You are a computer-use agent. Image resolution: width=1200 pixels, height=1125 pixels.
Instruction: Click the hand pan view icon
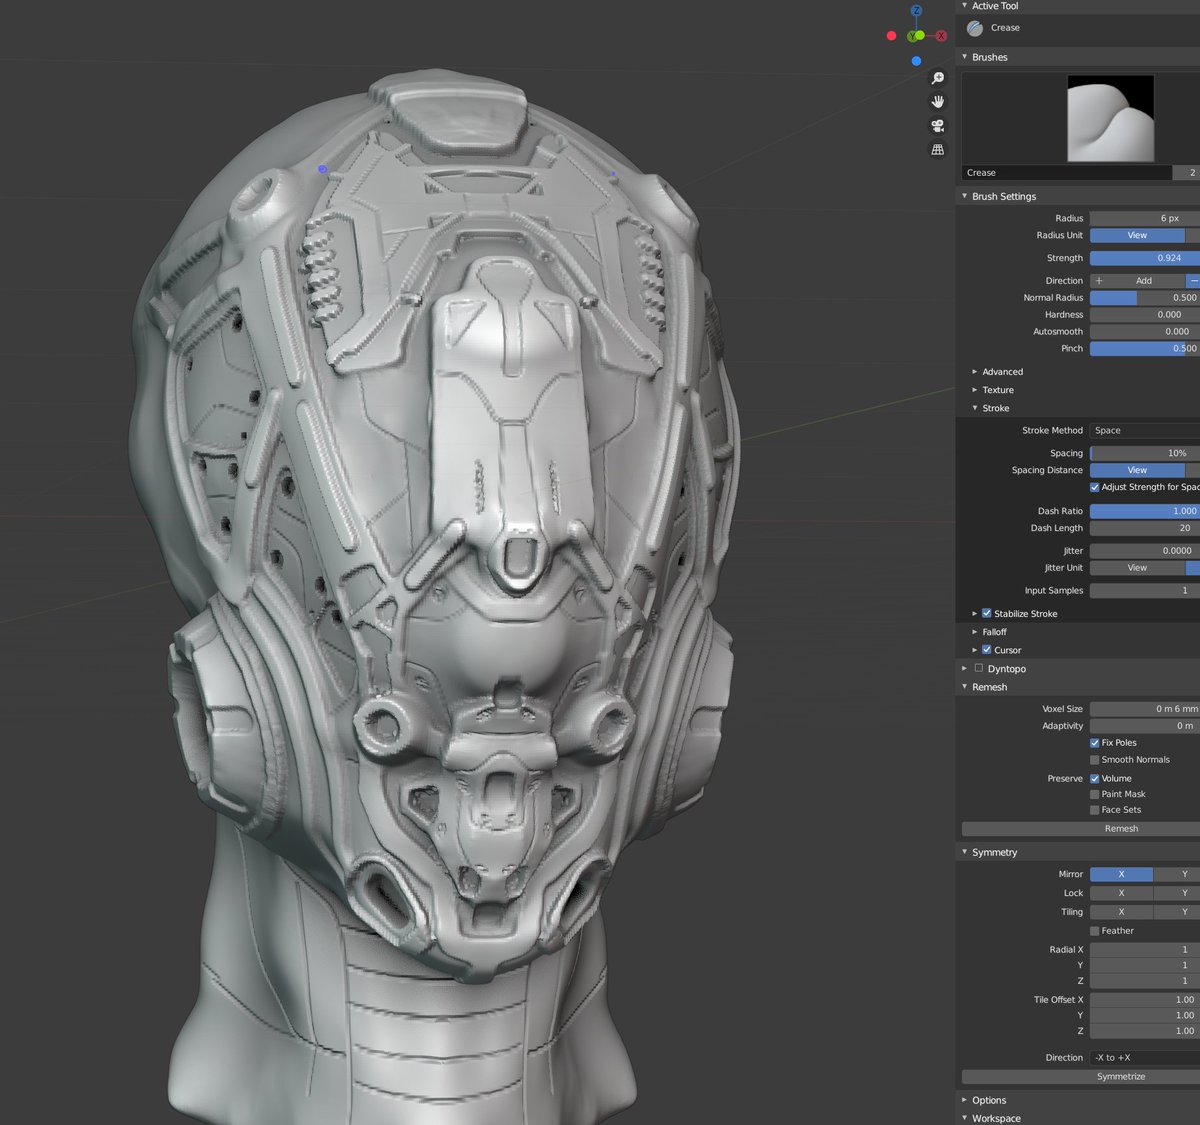[x=937, y=102]
